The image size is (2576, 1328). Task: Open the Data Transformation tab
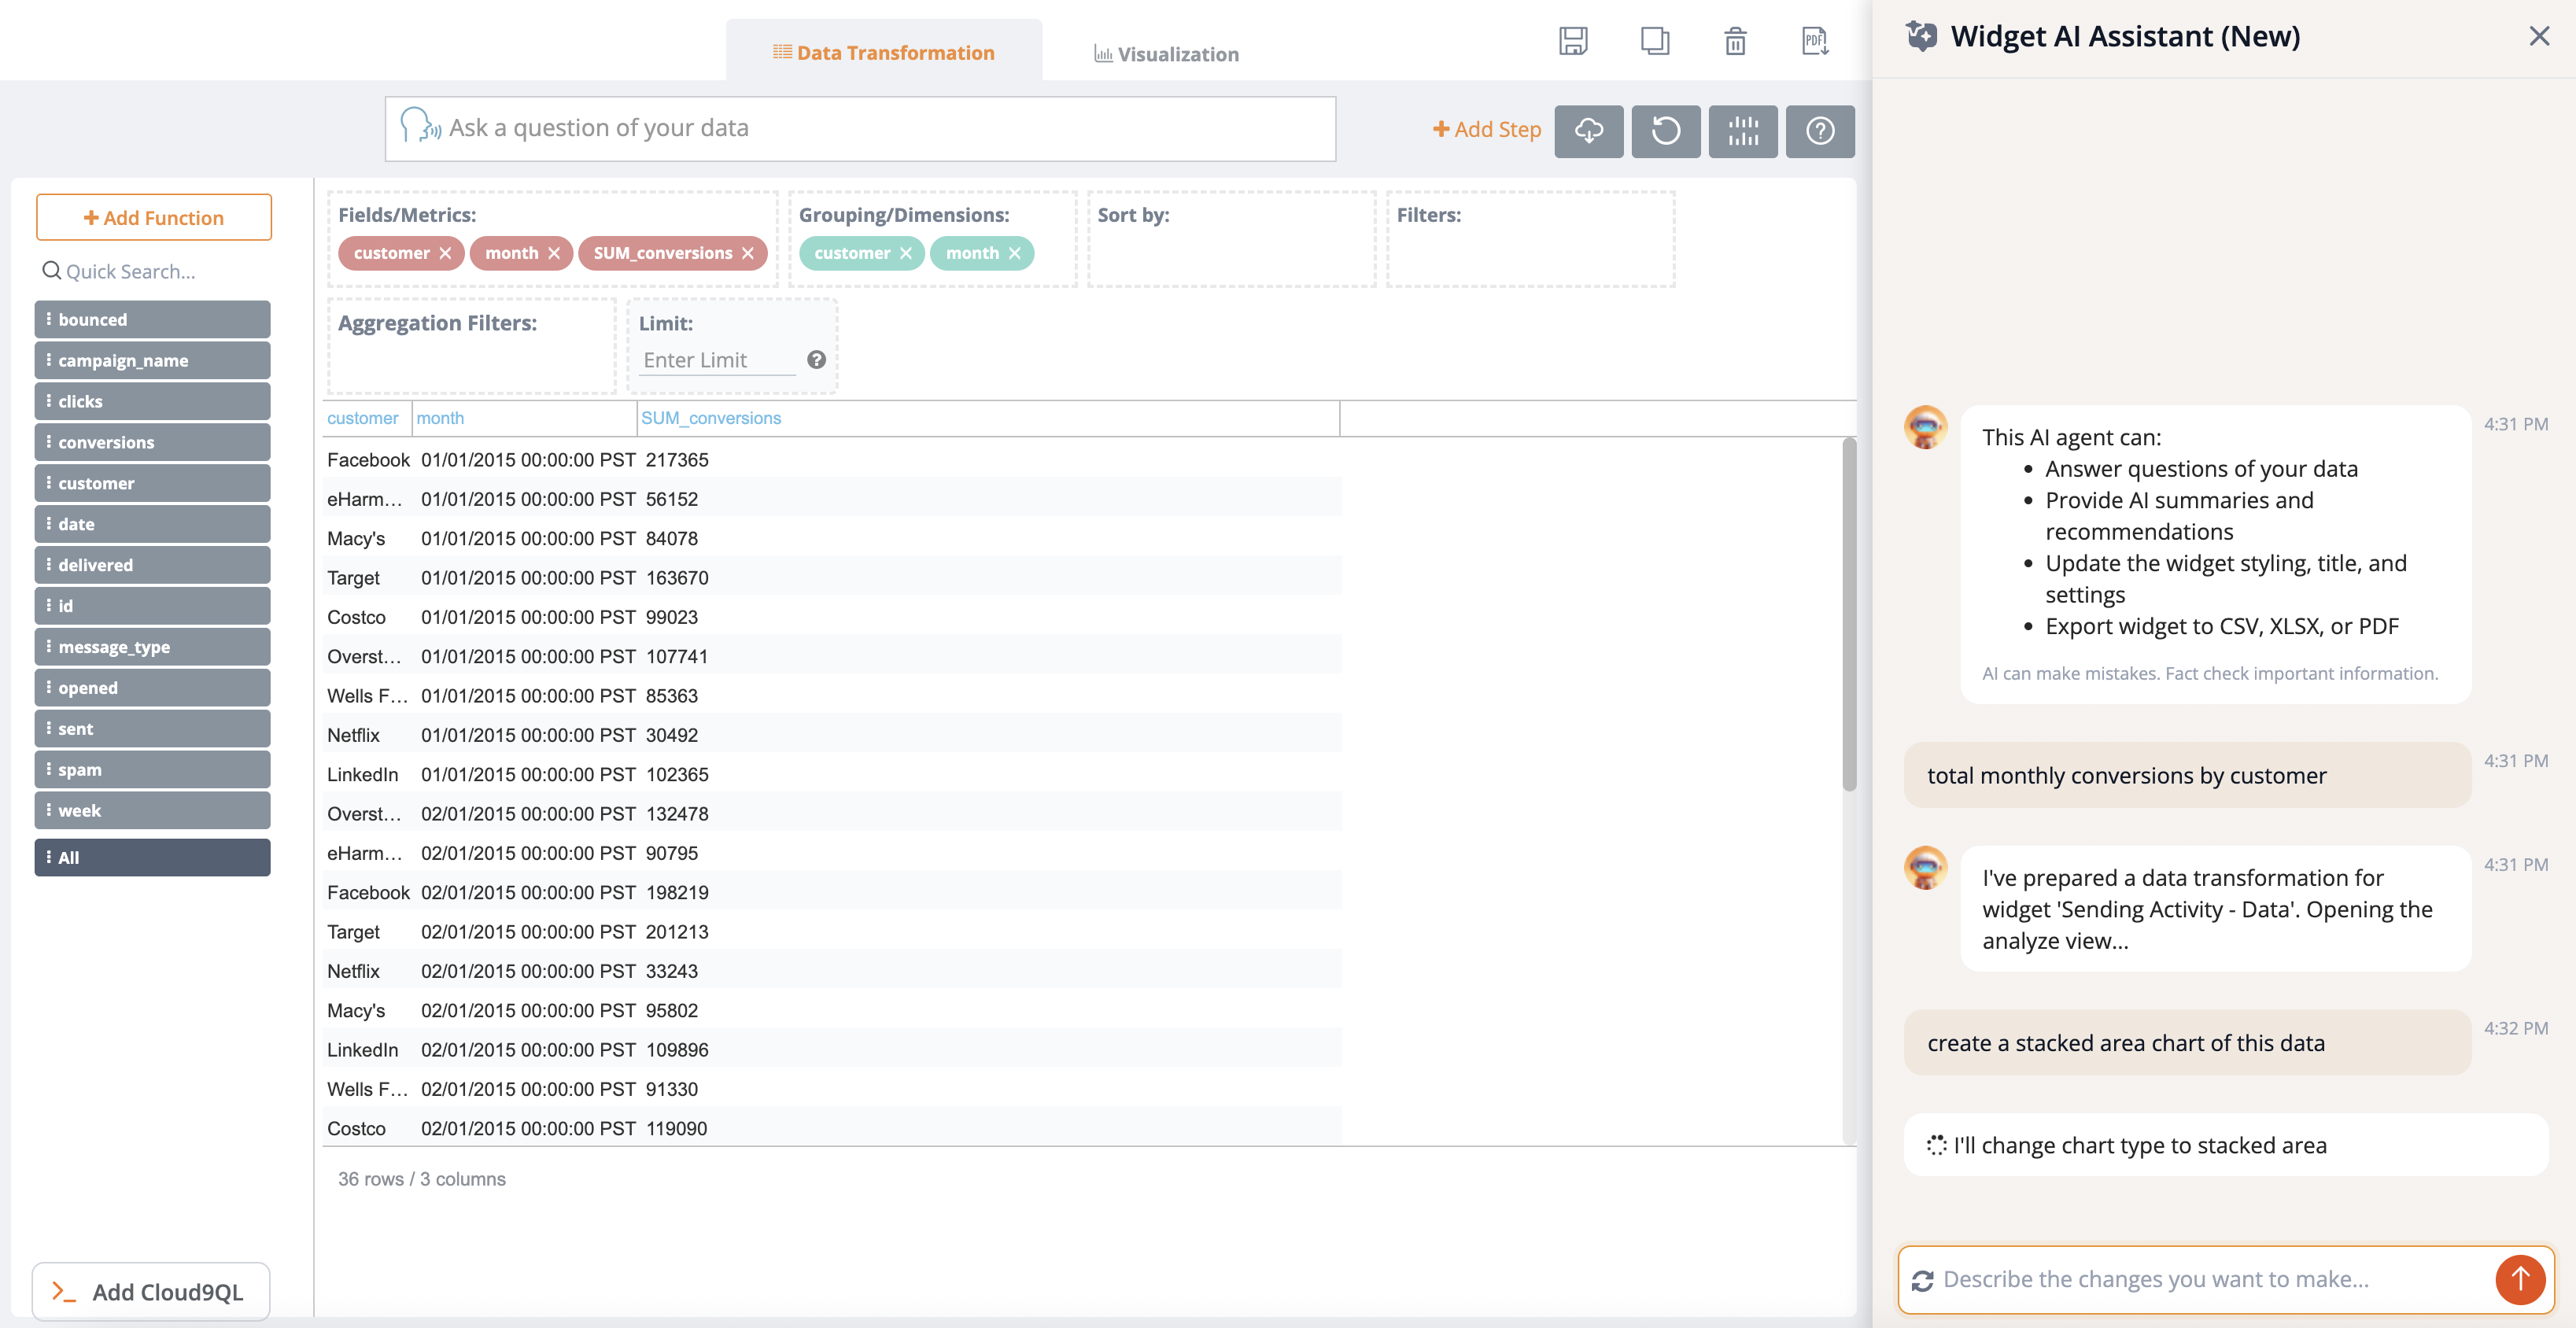click(x=883, y=53)
